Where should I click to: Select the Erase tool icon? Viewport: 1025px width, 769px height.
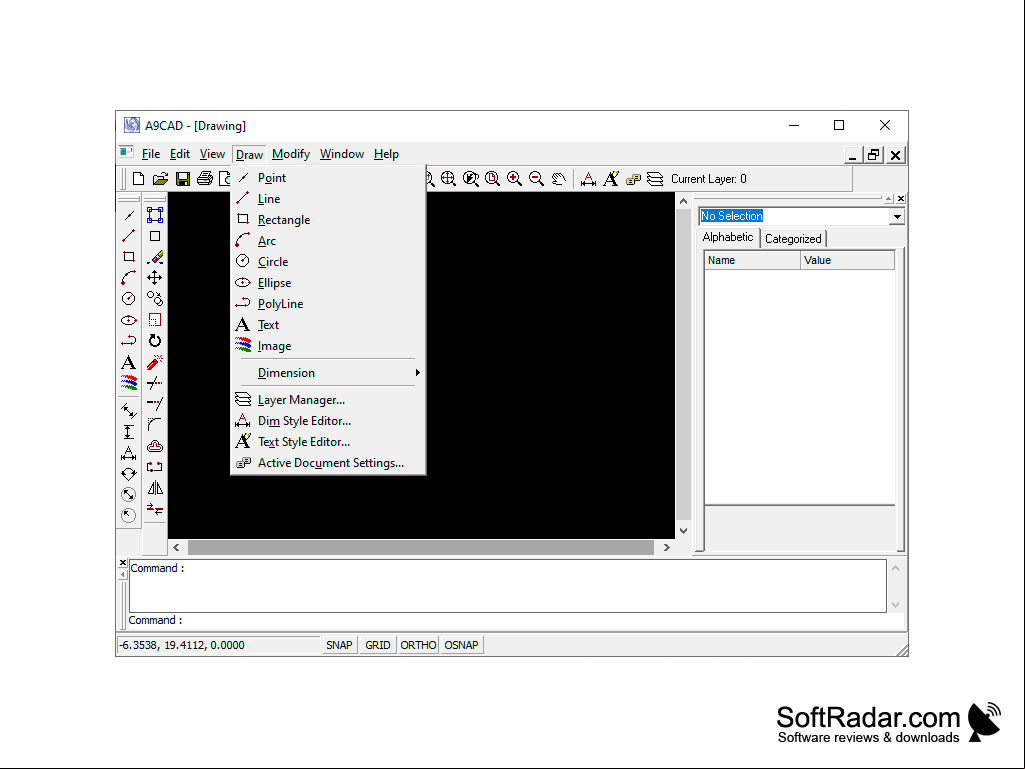click(x=155, y=257)
